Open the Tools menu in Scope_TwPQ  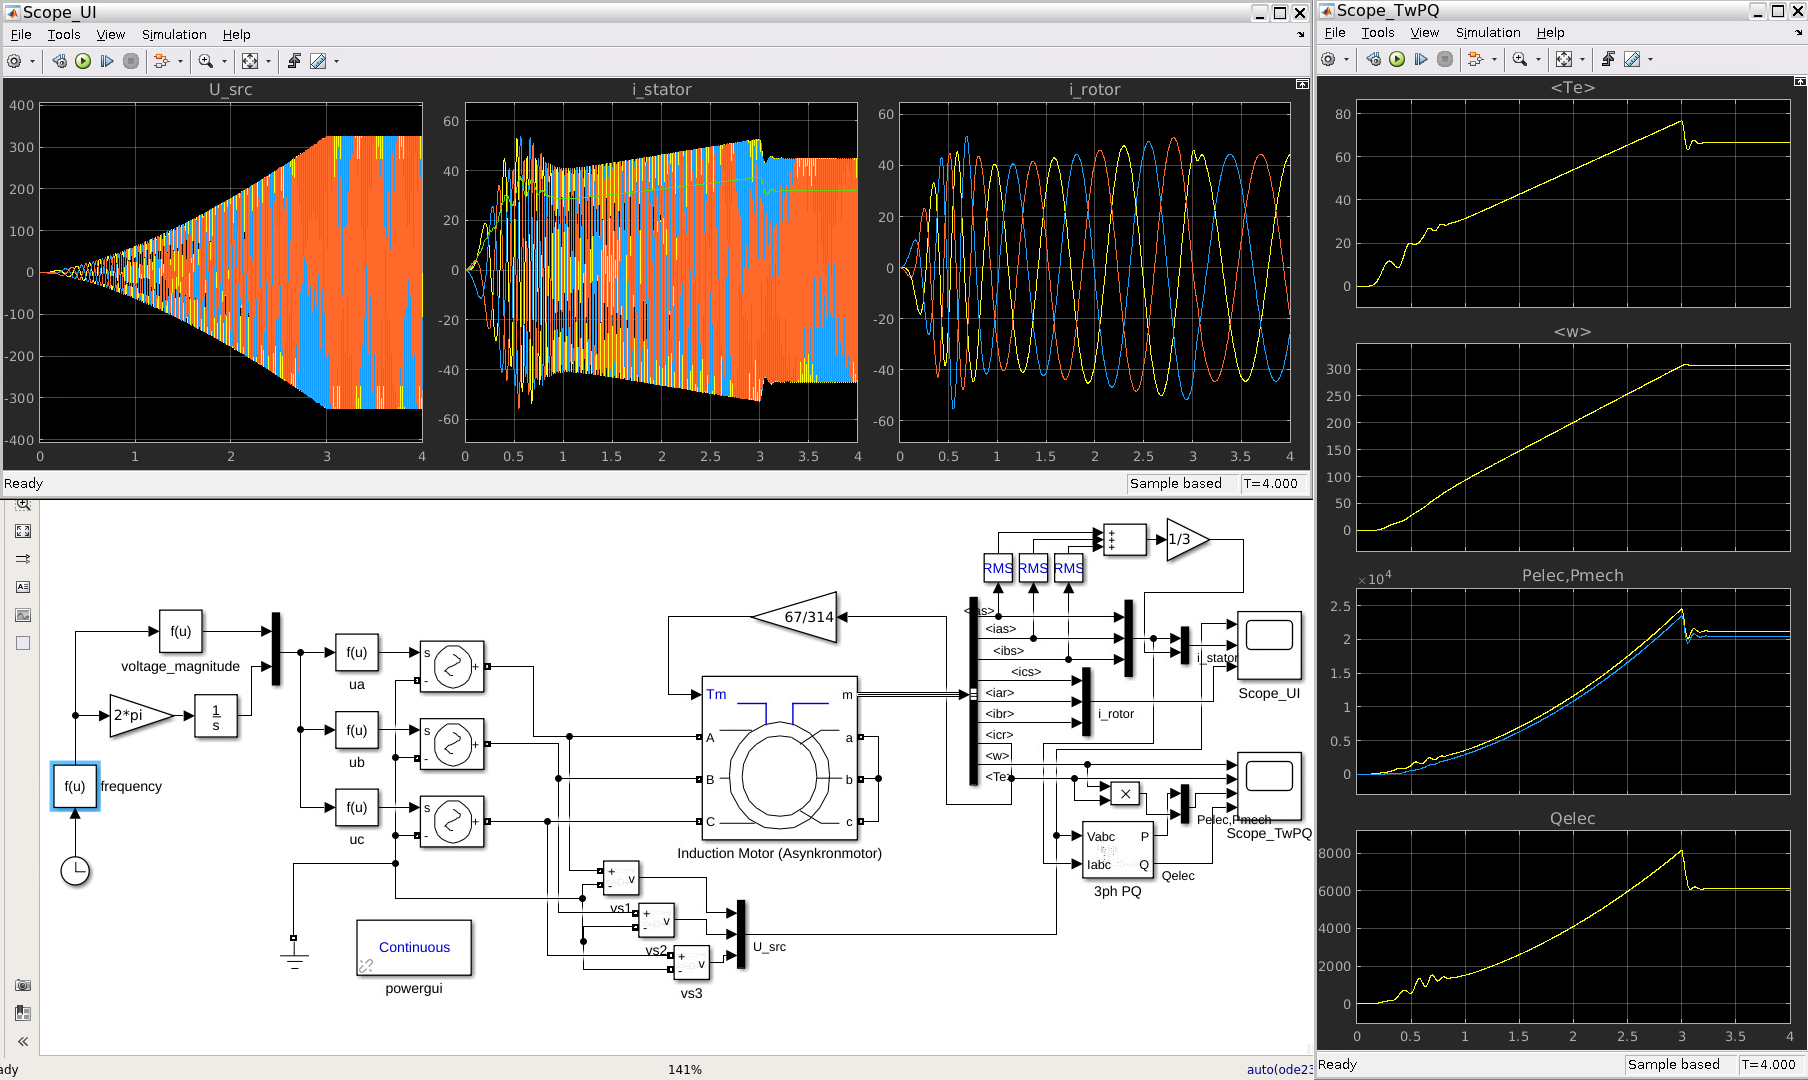pos(1377,32)
